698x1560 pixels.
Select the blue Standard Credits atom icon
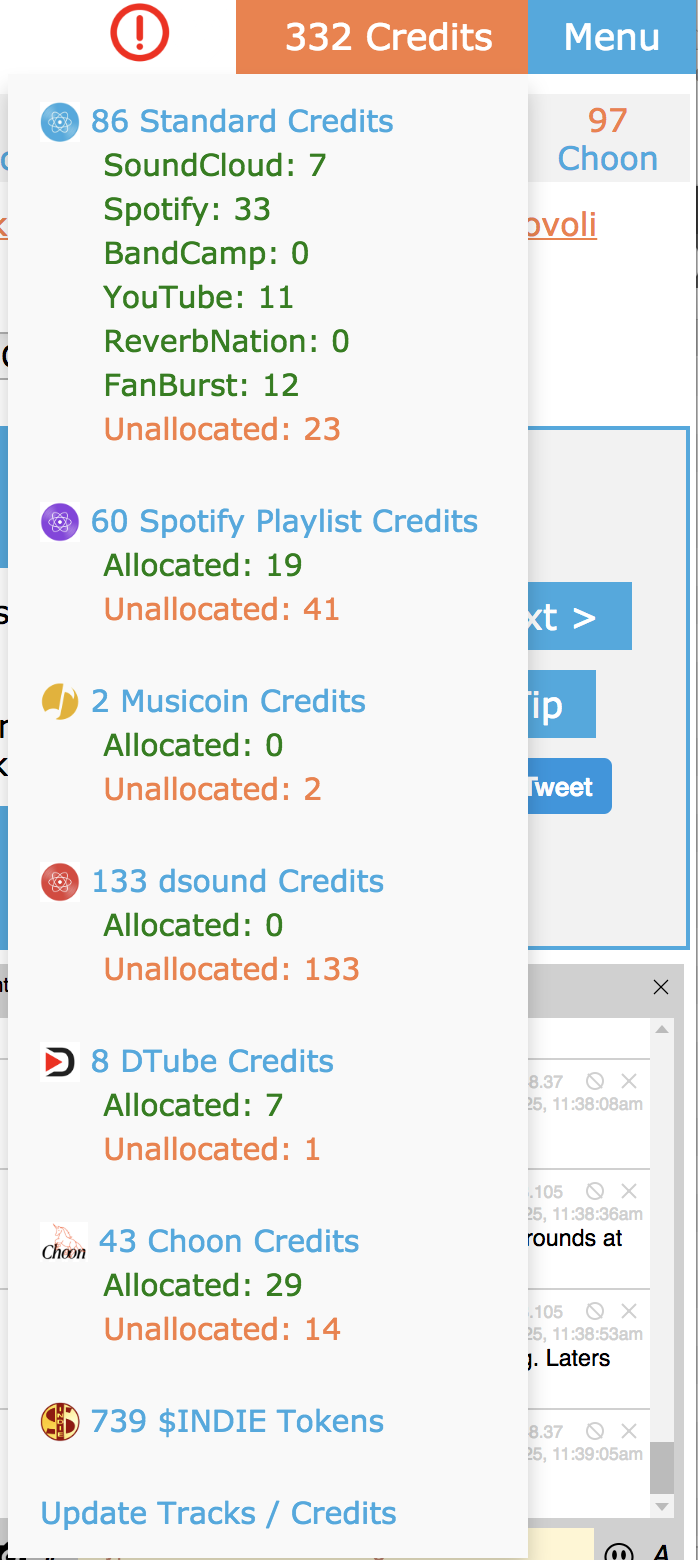59,121
